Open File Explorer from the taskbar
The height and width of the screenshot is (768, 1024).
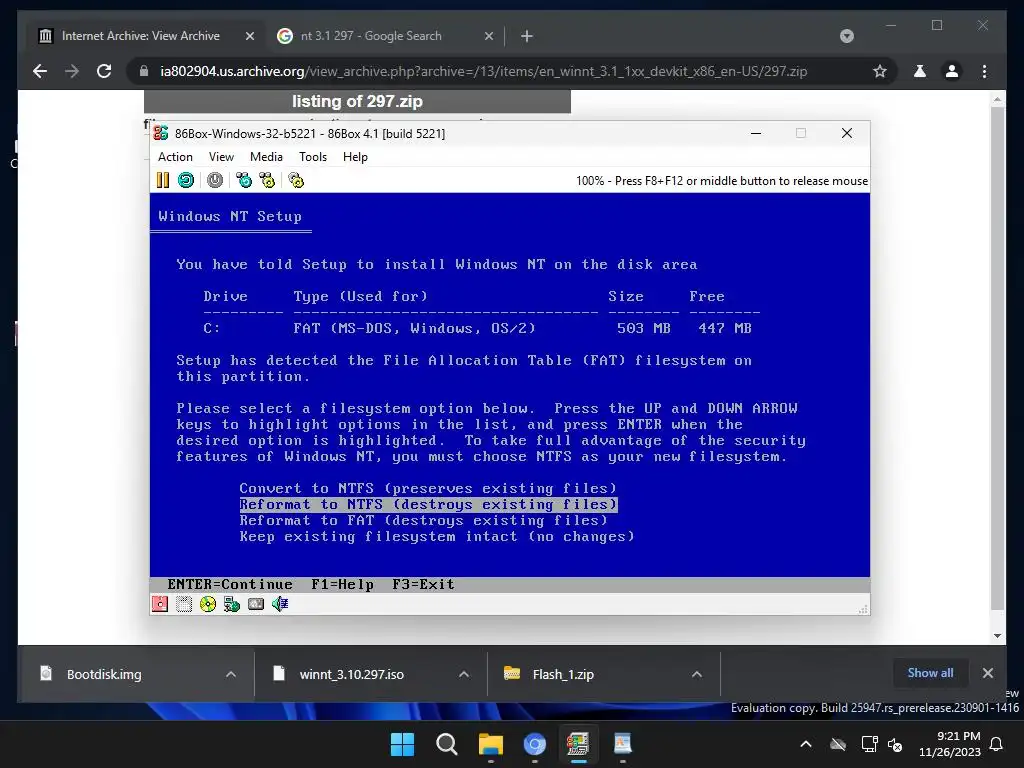(490, 744)
